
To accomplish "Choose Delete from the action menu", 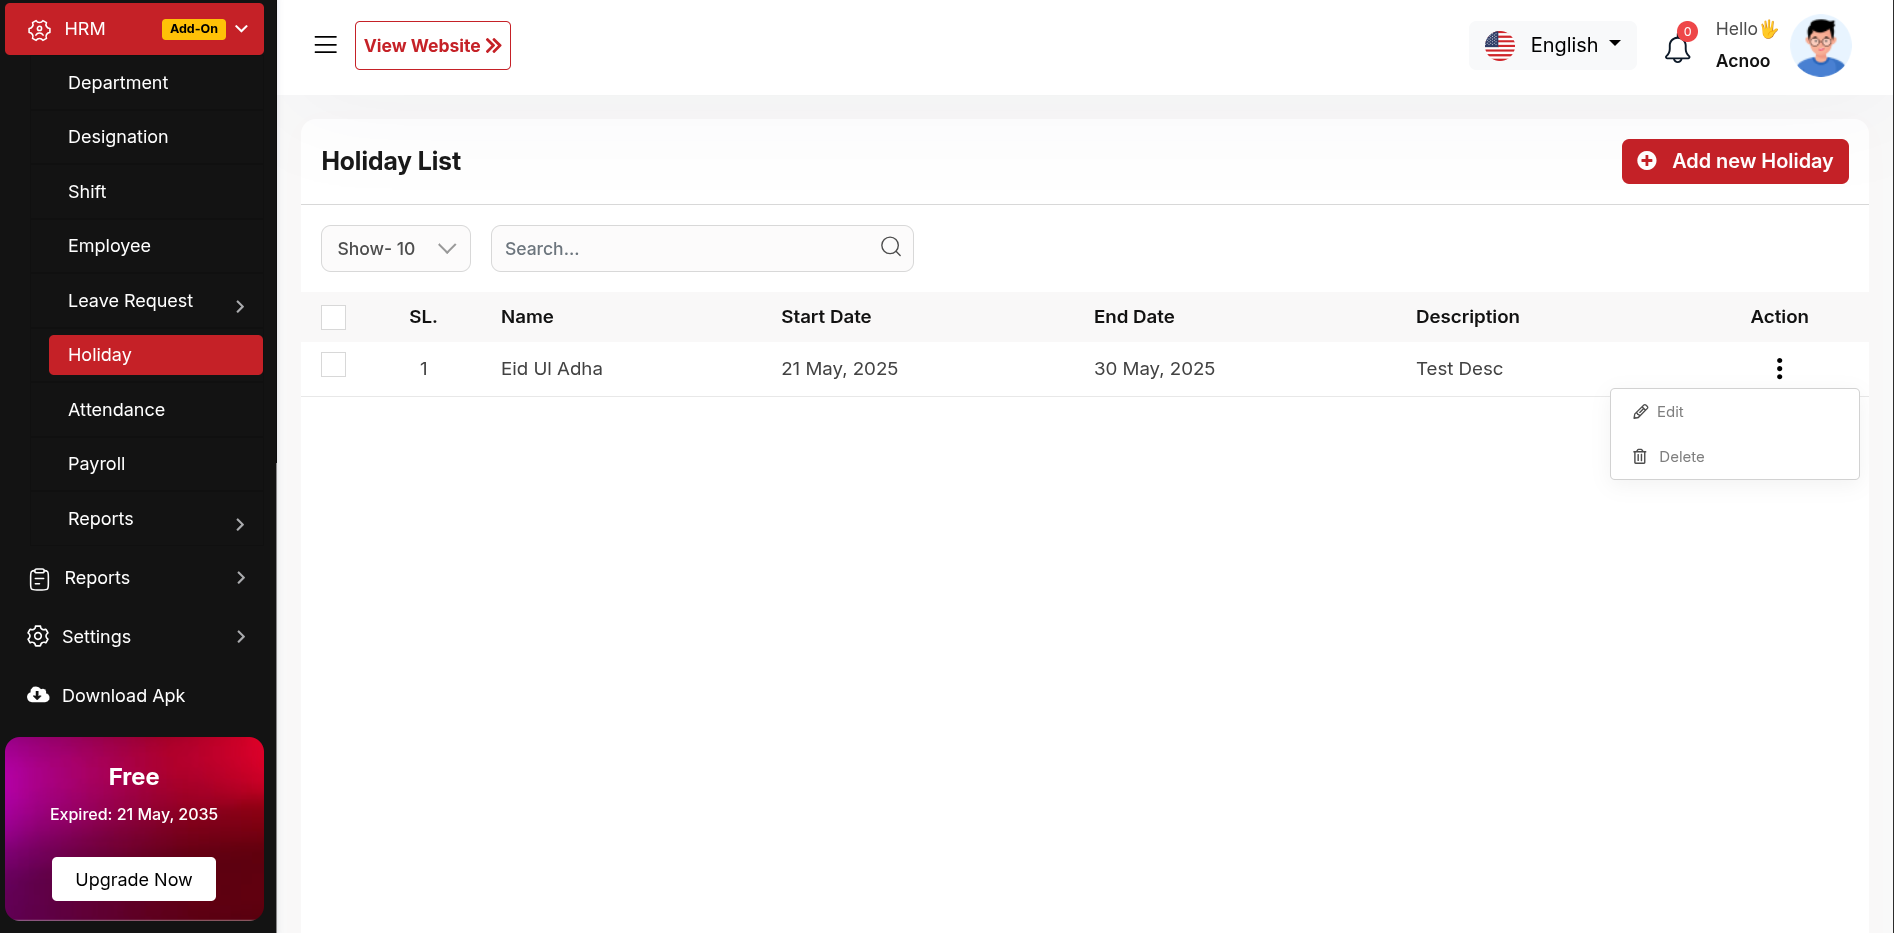I will click(1680, 457).
